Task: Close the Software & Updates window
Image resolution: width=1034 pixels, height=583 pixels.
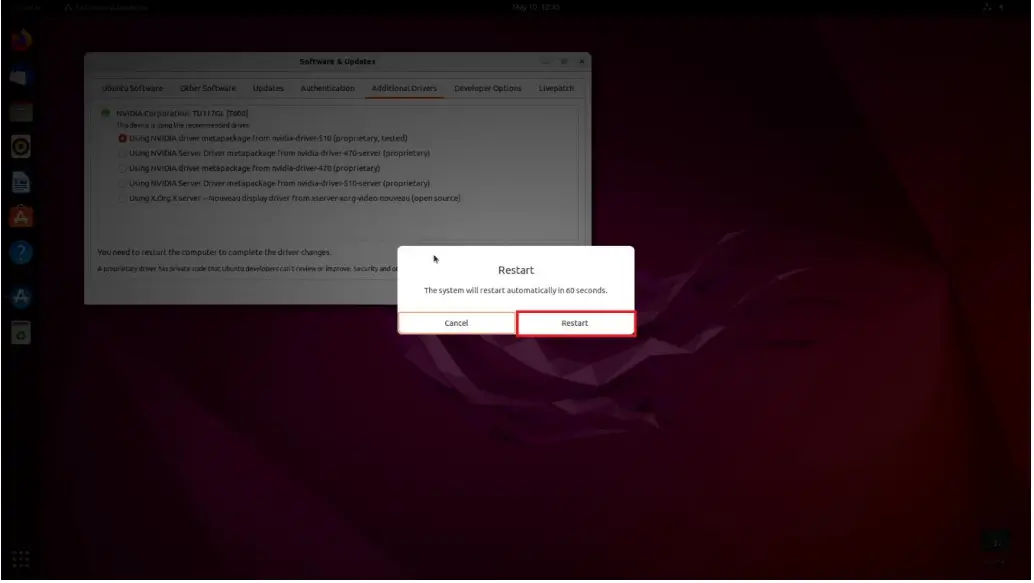Action: click(583, 62)
